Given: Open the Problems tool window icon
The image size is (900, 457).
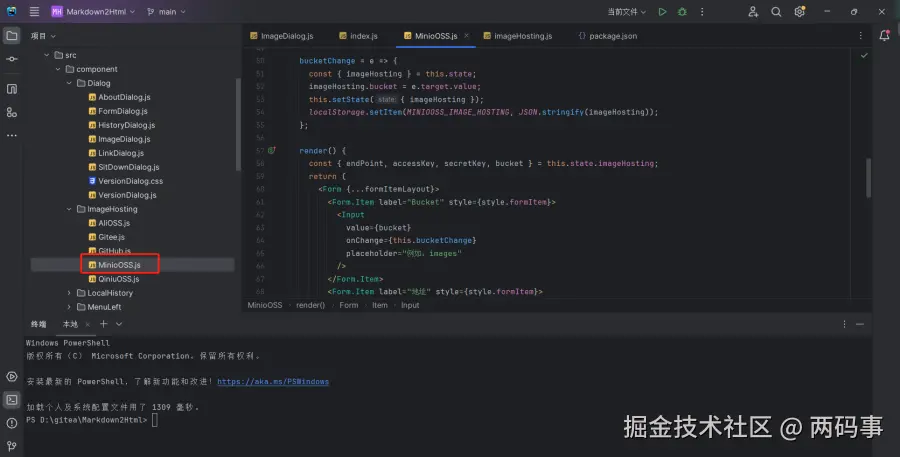Looking at the screenshot, I should click(x=11, y=423).
